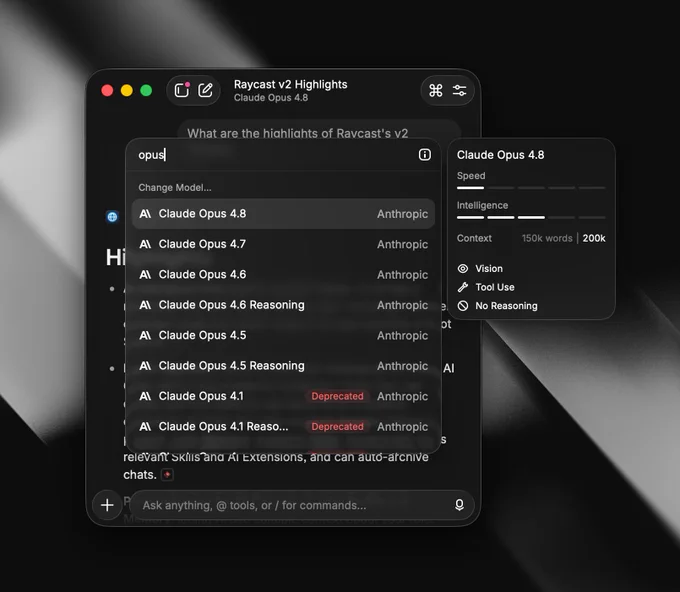
Task: Click the 'No Reasoning' capability label
Action: click(506, 306)
